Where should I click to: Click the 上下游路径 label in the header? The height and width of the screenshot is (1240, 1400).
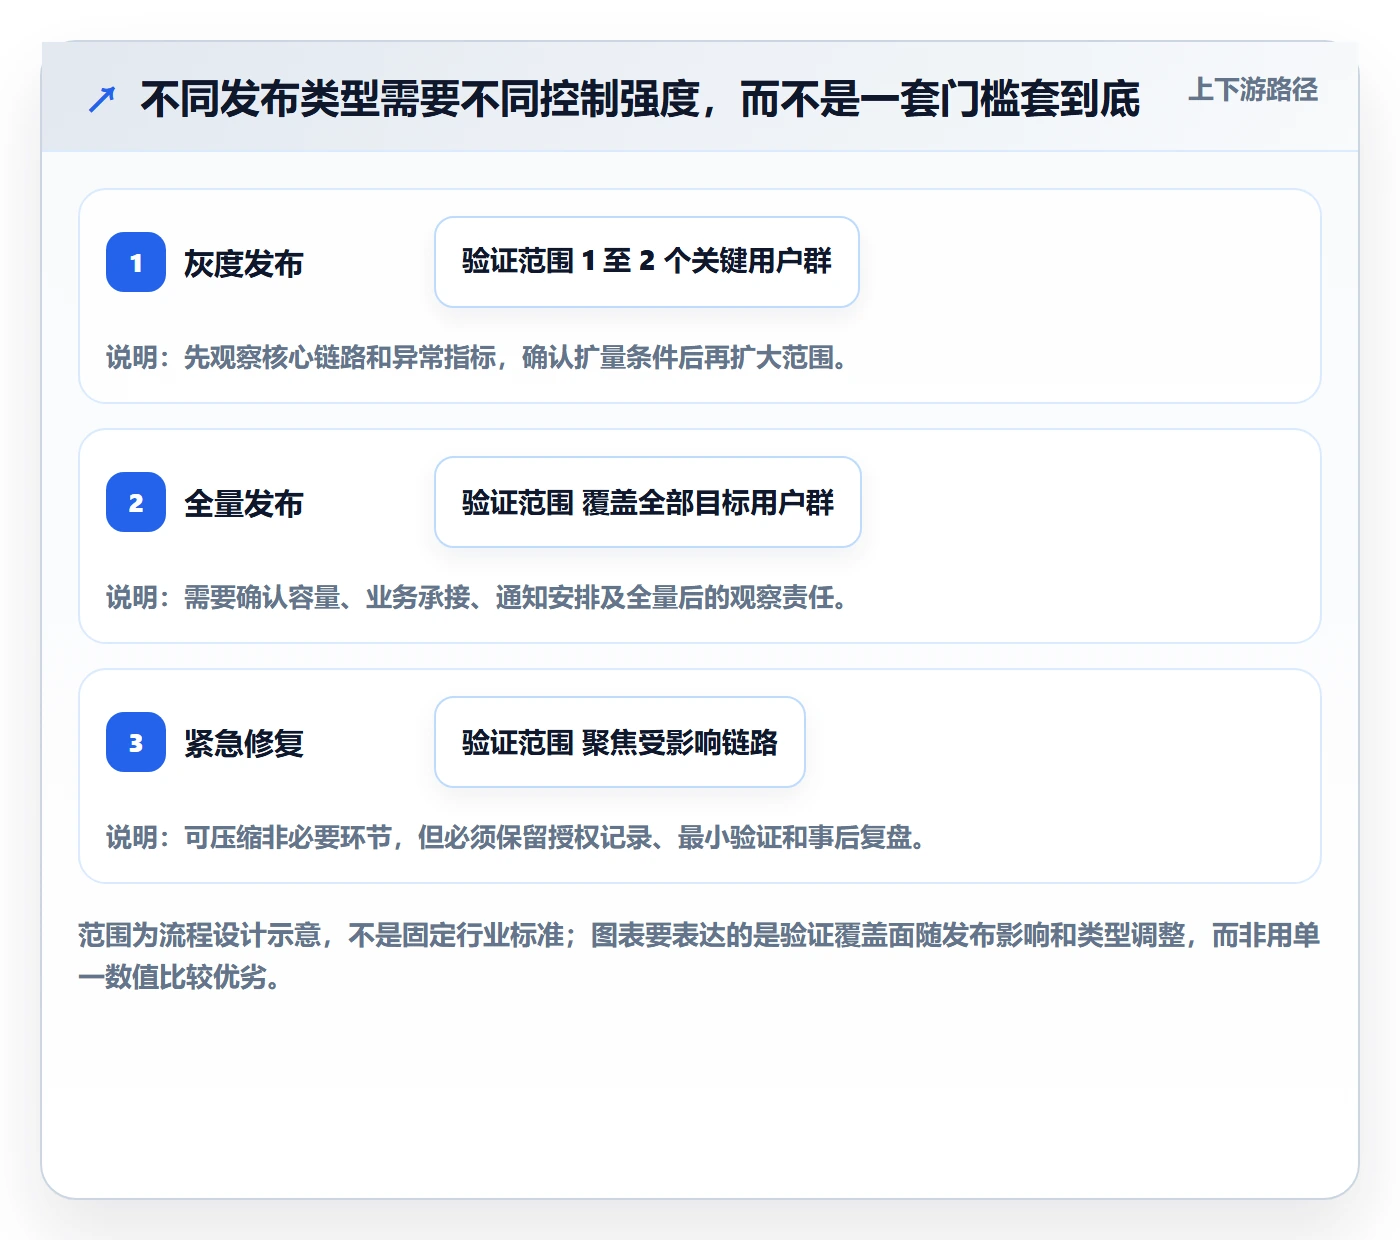(1253, 90)
